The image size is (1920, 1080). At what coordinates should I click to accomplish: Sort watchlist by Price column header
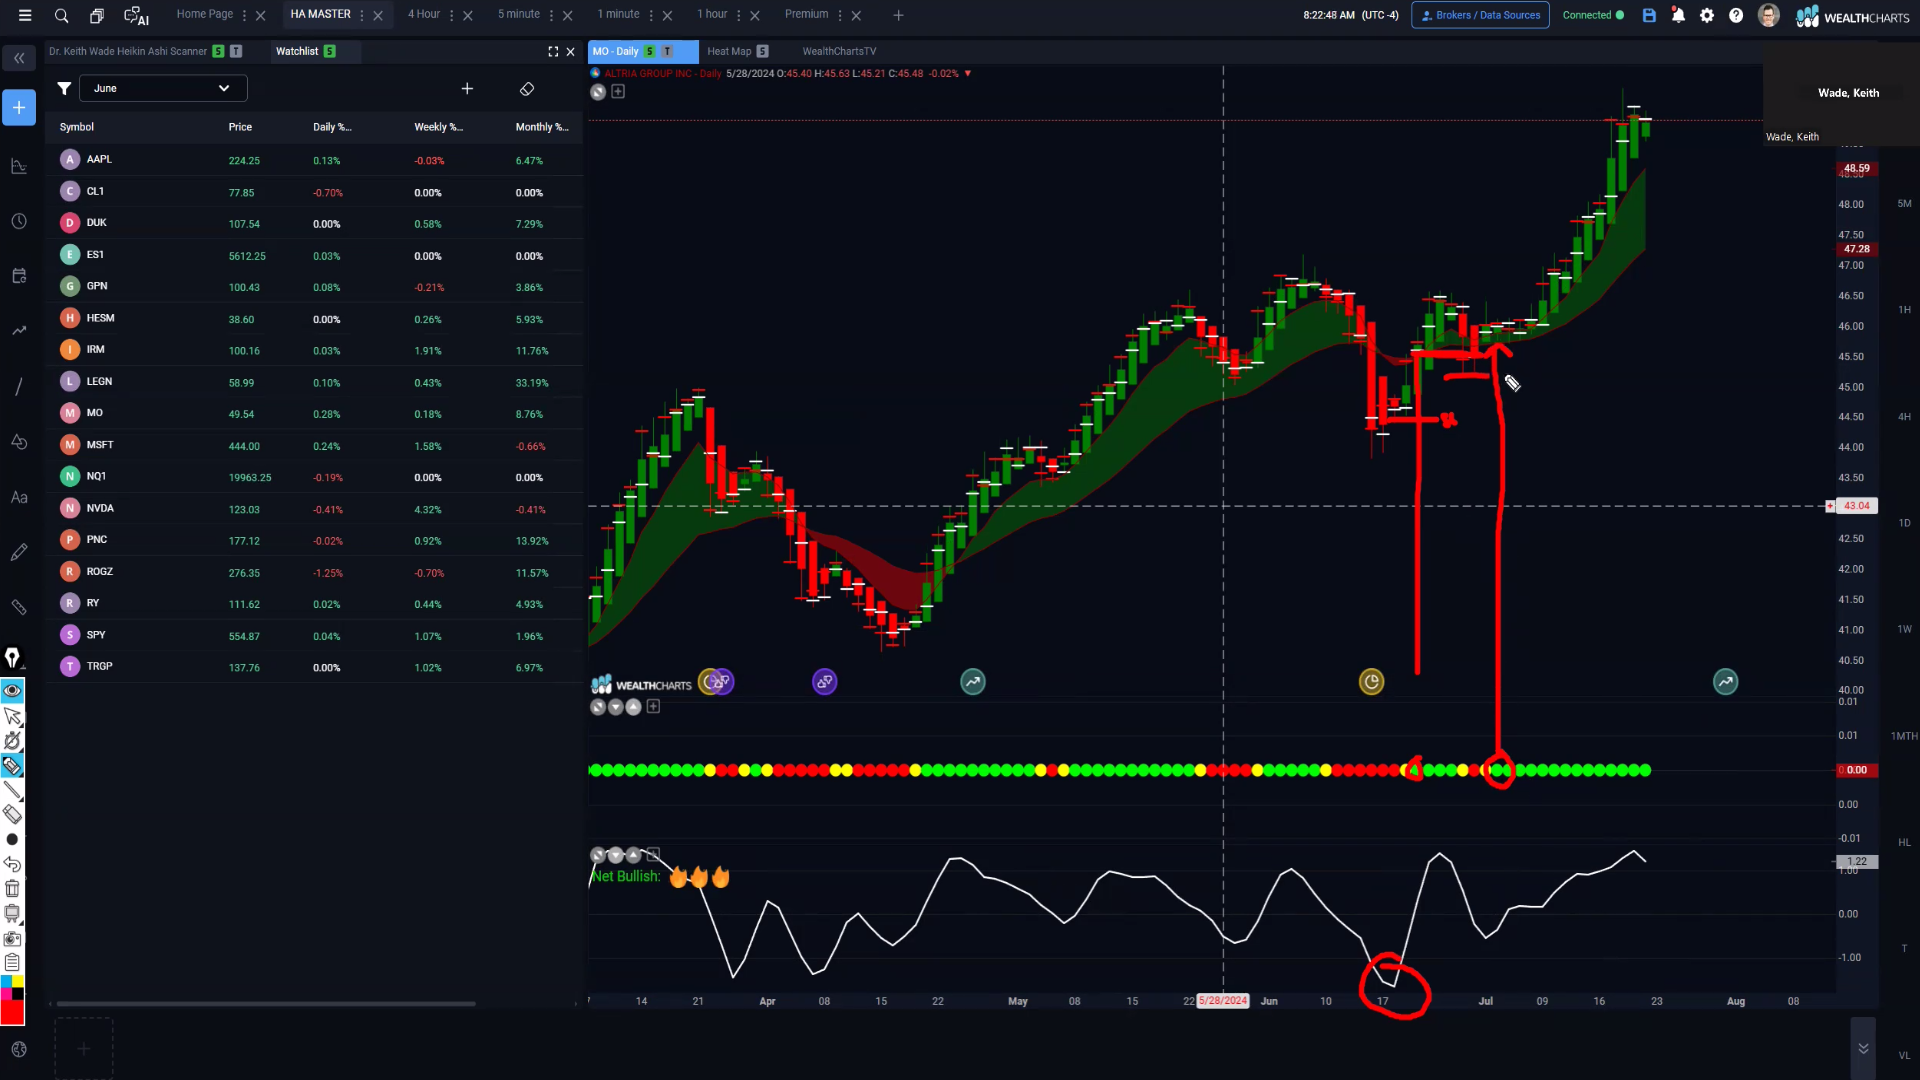coord(240,128)
